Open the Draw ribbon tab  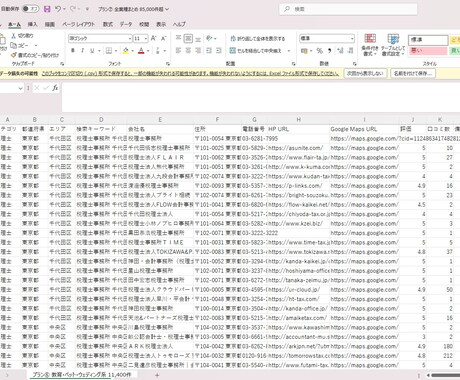(x=50, y=24)
